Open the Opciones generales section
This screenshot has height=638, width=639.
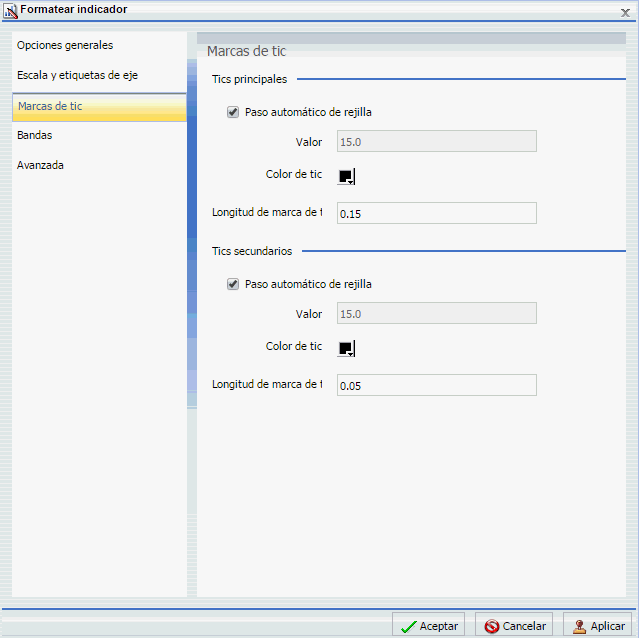[x=65, y=45]
